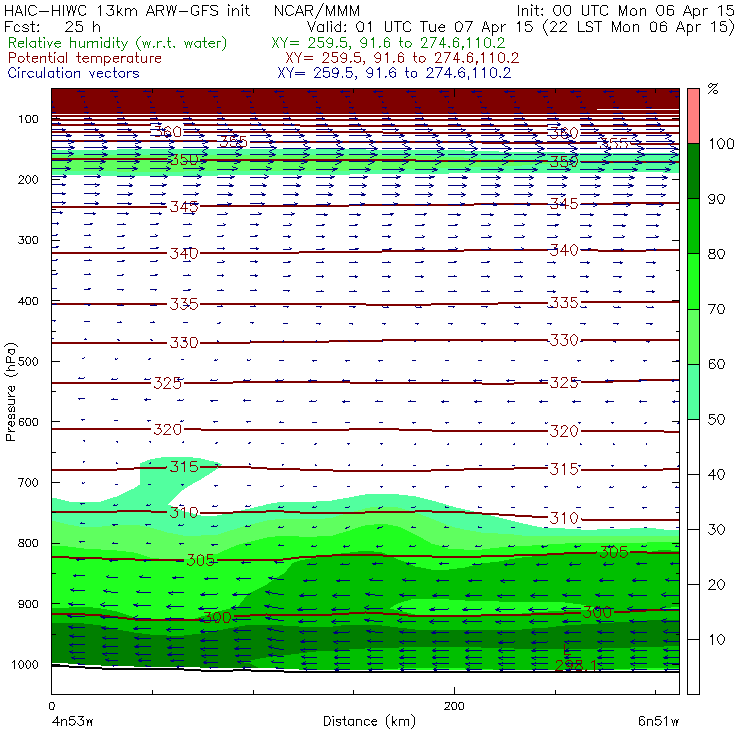Image resolution: width=740 pixels, height=740 pixels.
Task: Click the 'Distance (km)' axis label
Action: tap(369, 721)
